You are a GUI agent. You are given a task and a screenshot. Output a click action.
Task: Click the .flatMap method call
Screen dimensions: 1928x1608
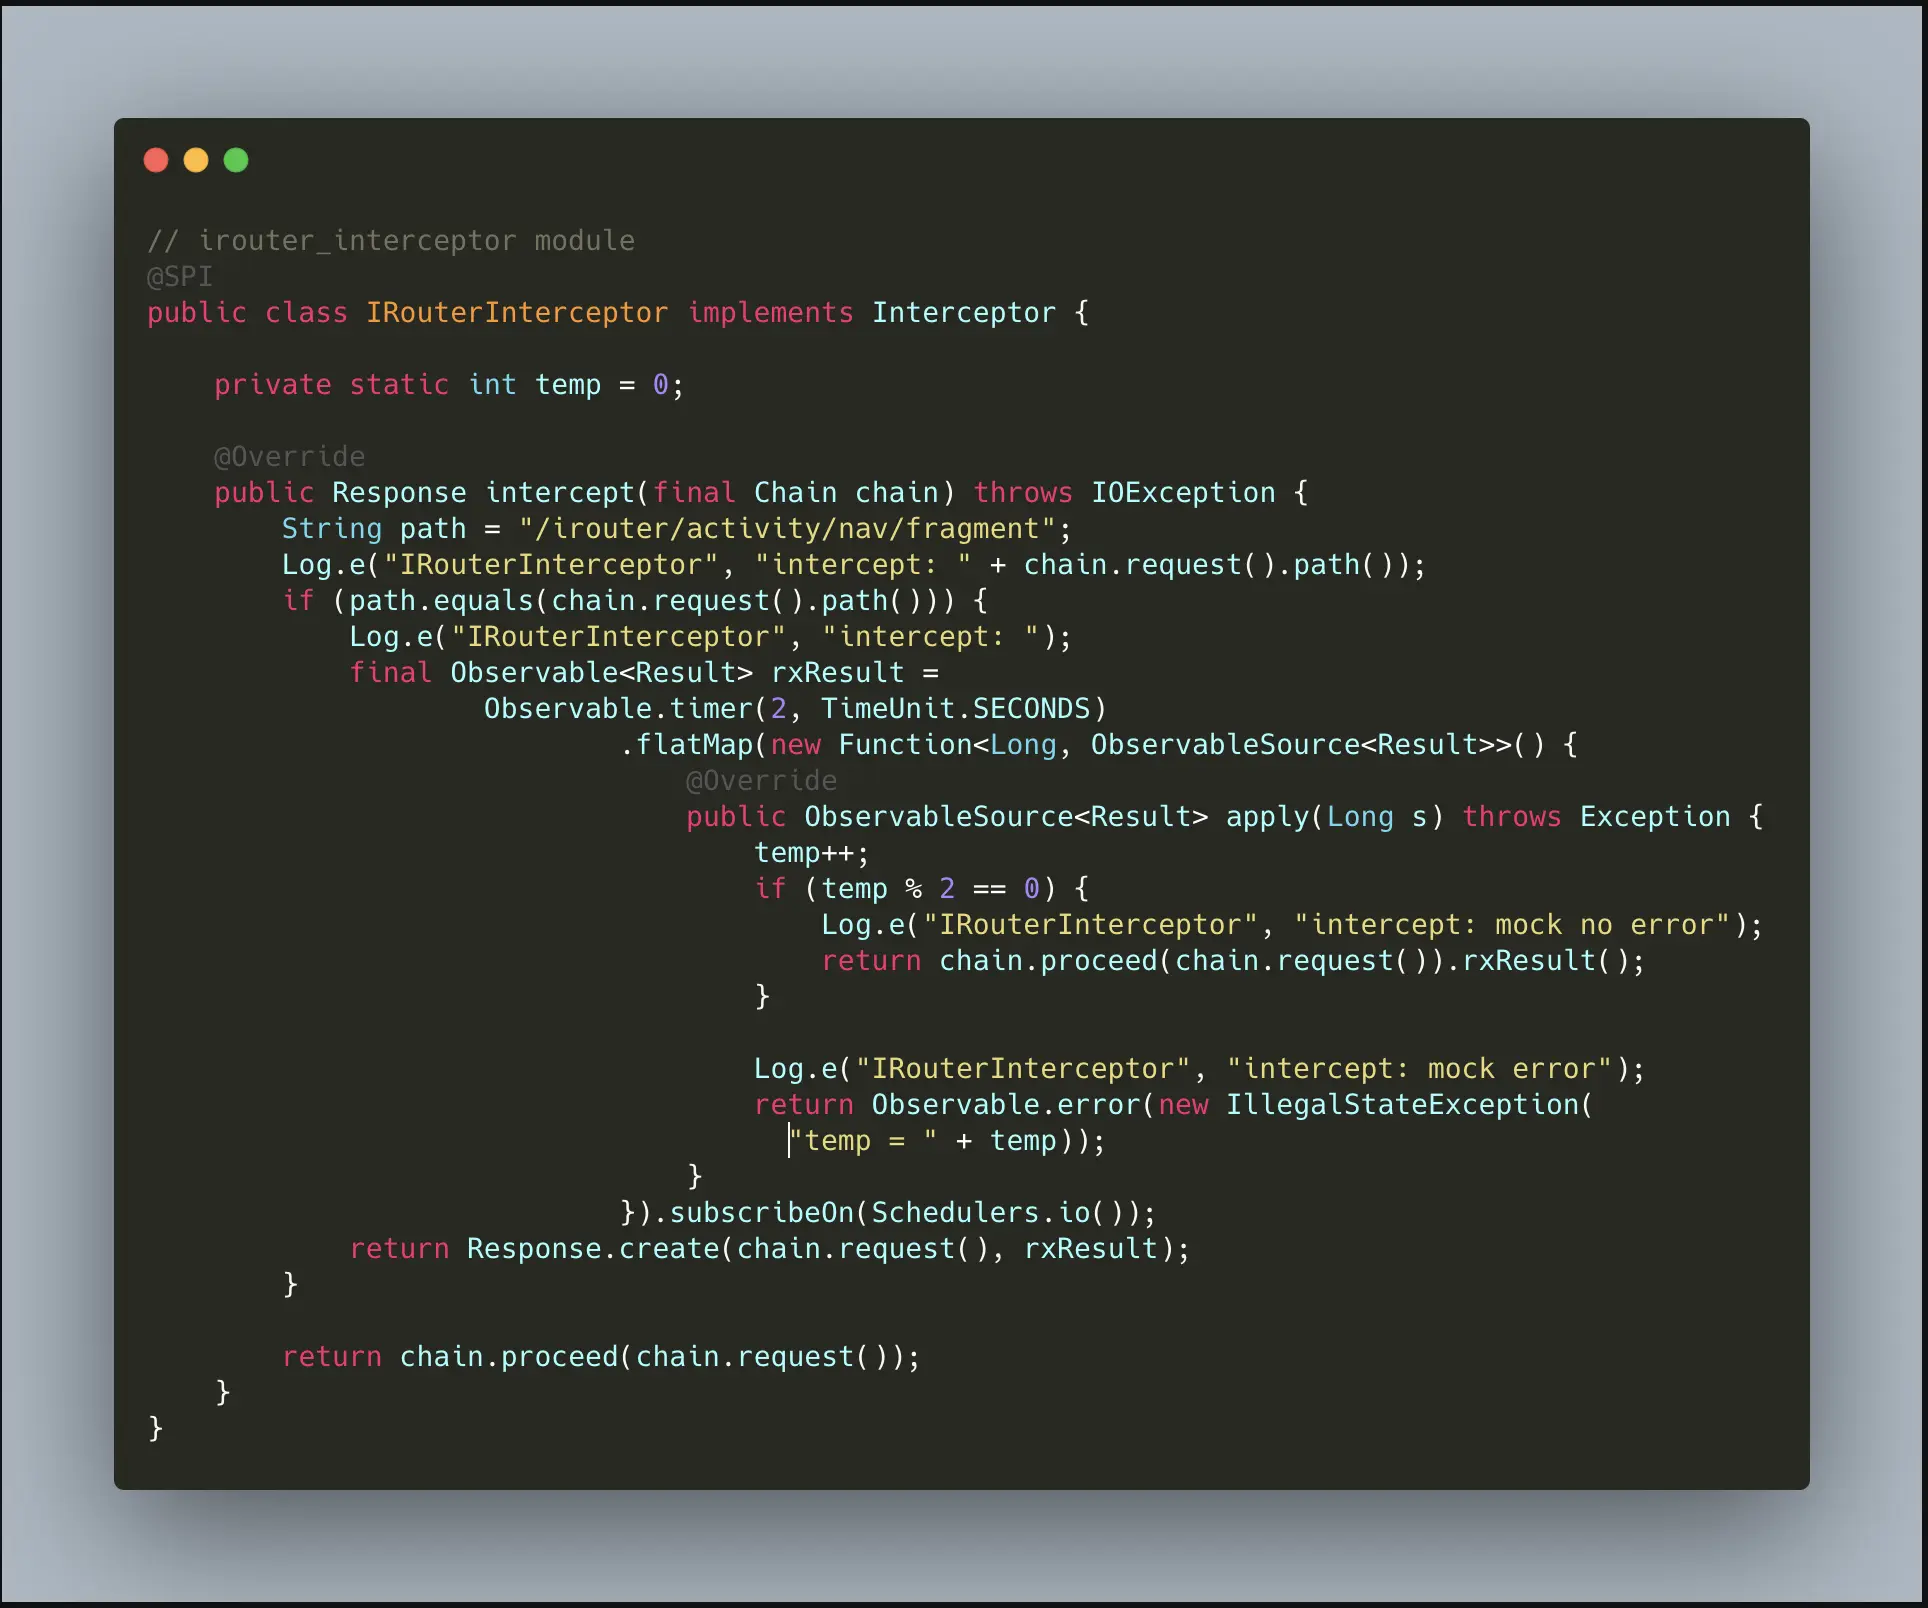(x=692, y=745)
